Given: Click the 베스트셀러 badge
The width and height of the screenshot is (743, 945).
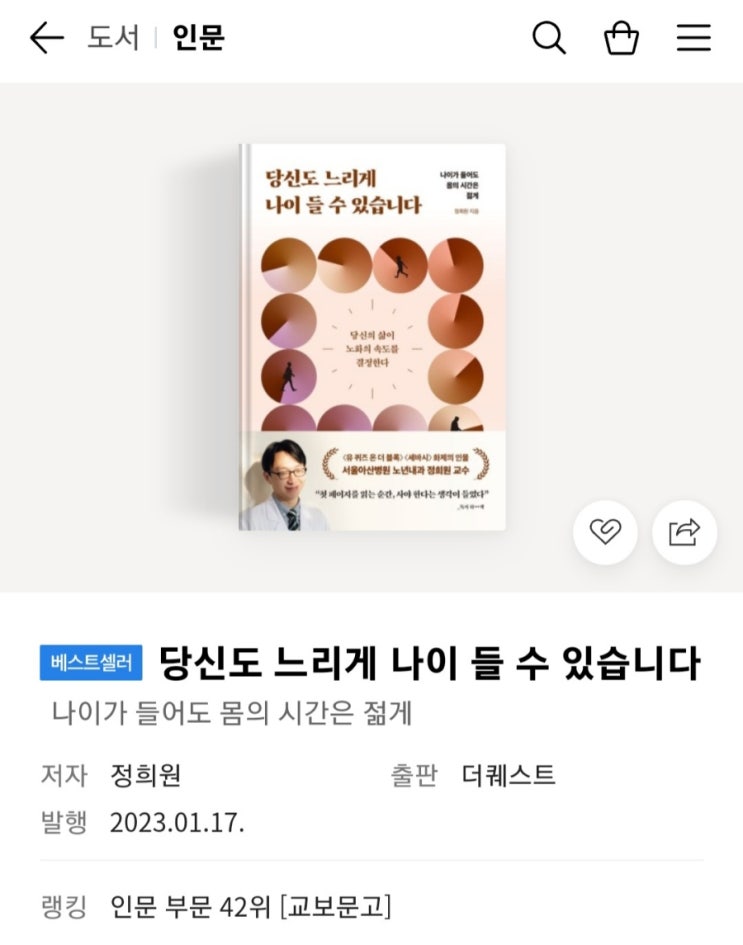Looking at the screenshot, I should (91, 662).
